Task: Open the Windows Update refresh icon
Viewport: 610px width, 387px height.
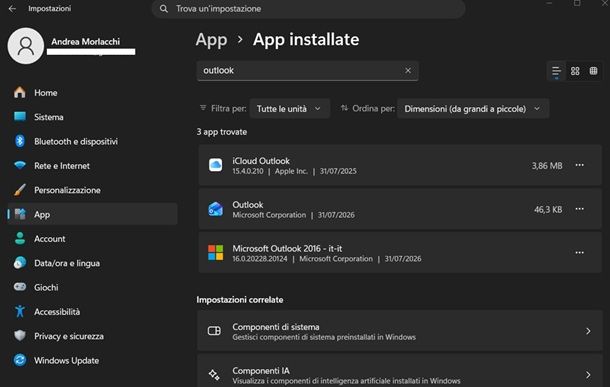Action: pos(20,360)
